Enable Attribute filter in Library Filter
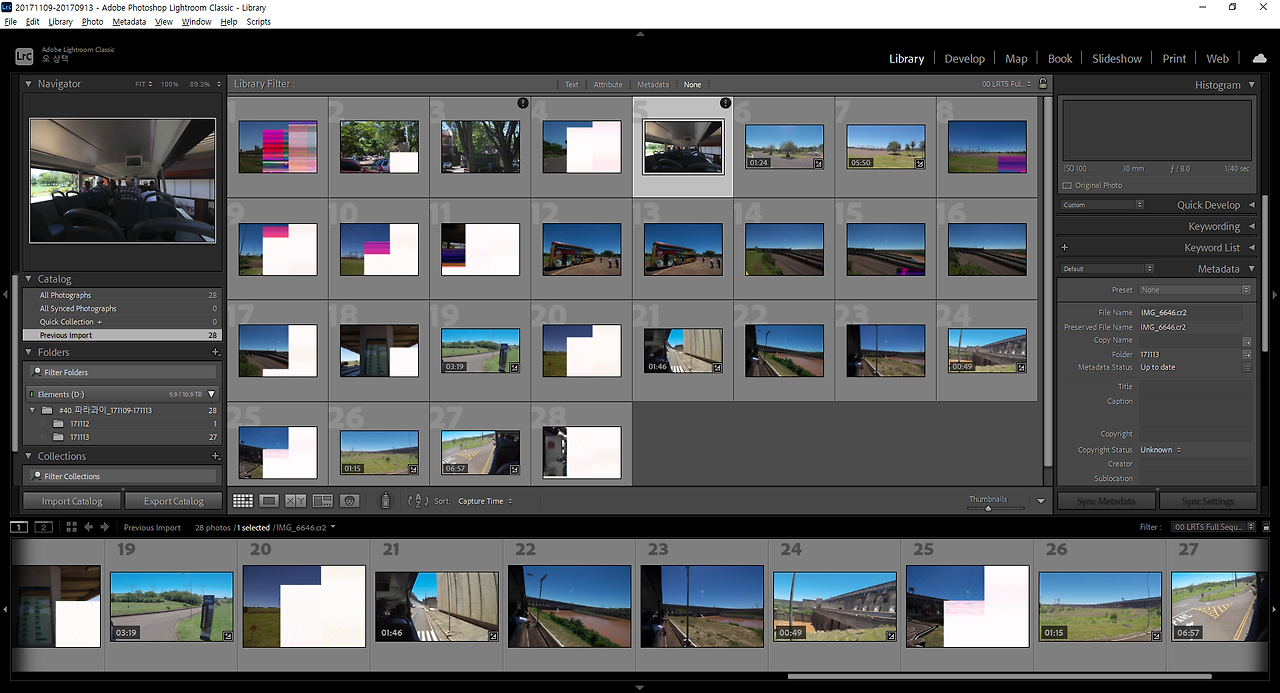Image resolution: width=1280 pixels, height=693 pixels. (x=608, y=85)
